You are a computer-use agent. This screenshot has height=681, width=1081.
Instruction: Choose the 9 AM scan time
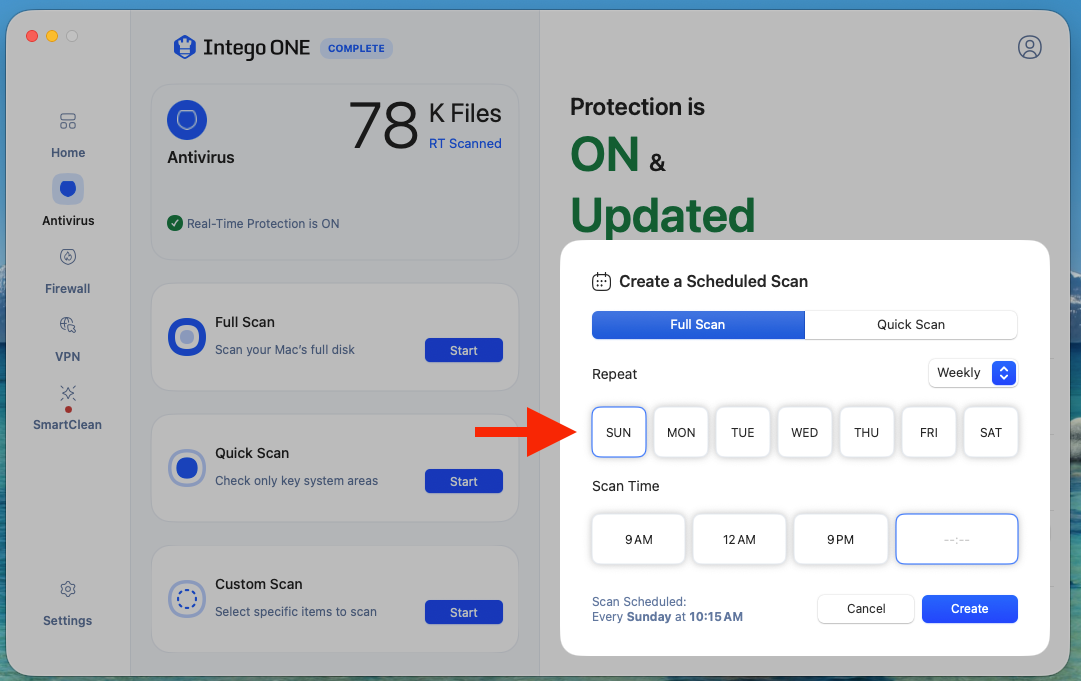(638, 539)
